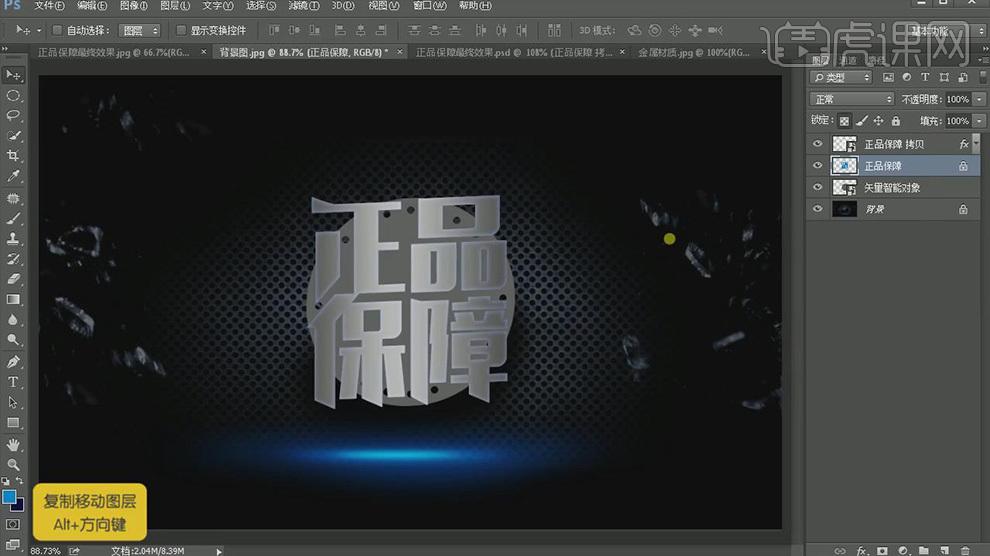Switch to 正品保障最终效果.psd tab
This screenshot has width=990, height=556.
pos(514,52)
